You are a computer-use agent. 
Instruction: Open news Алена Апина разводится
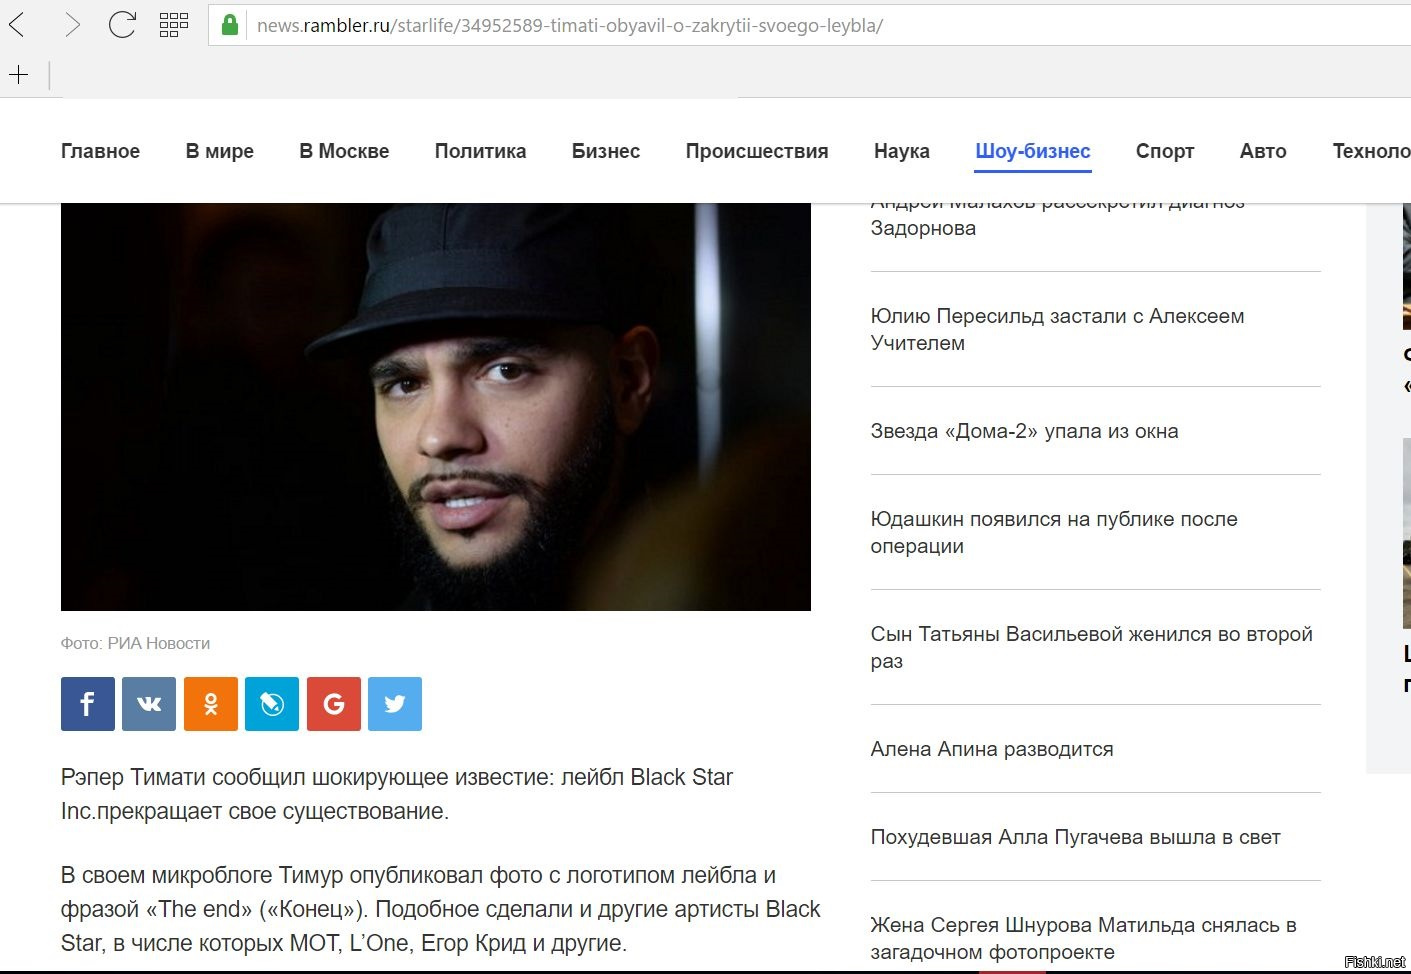pos(992,749)
